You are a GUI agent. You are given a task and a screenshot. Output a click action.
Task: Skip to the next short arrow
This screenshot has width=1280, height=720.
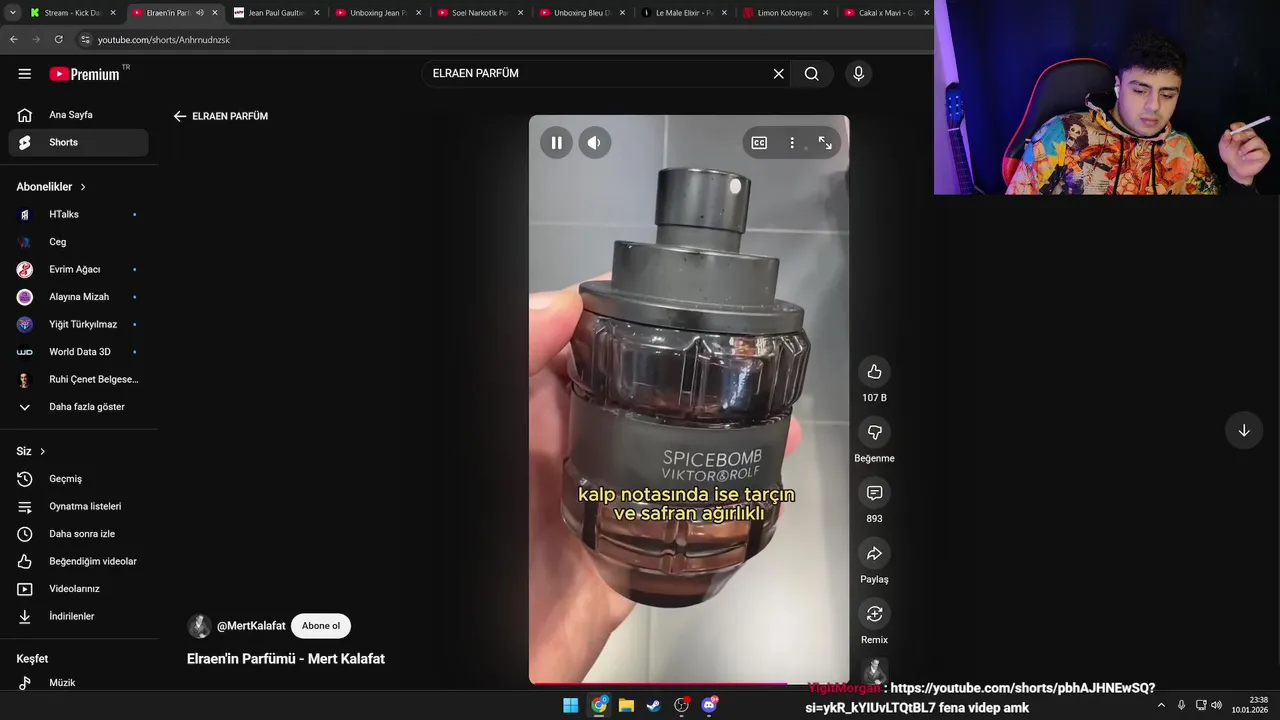(x=1244, y=431)
